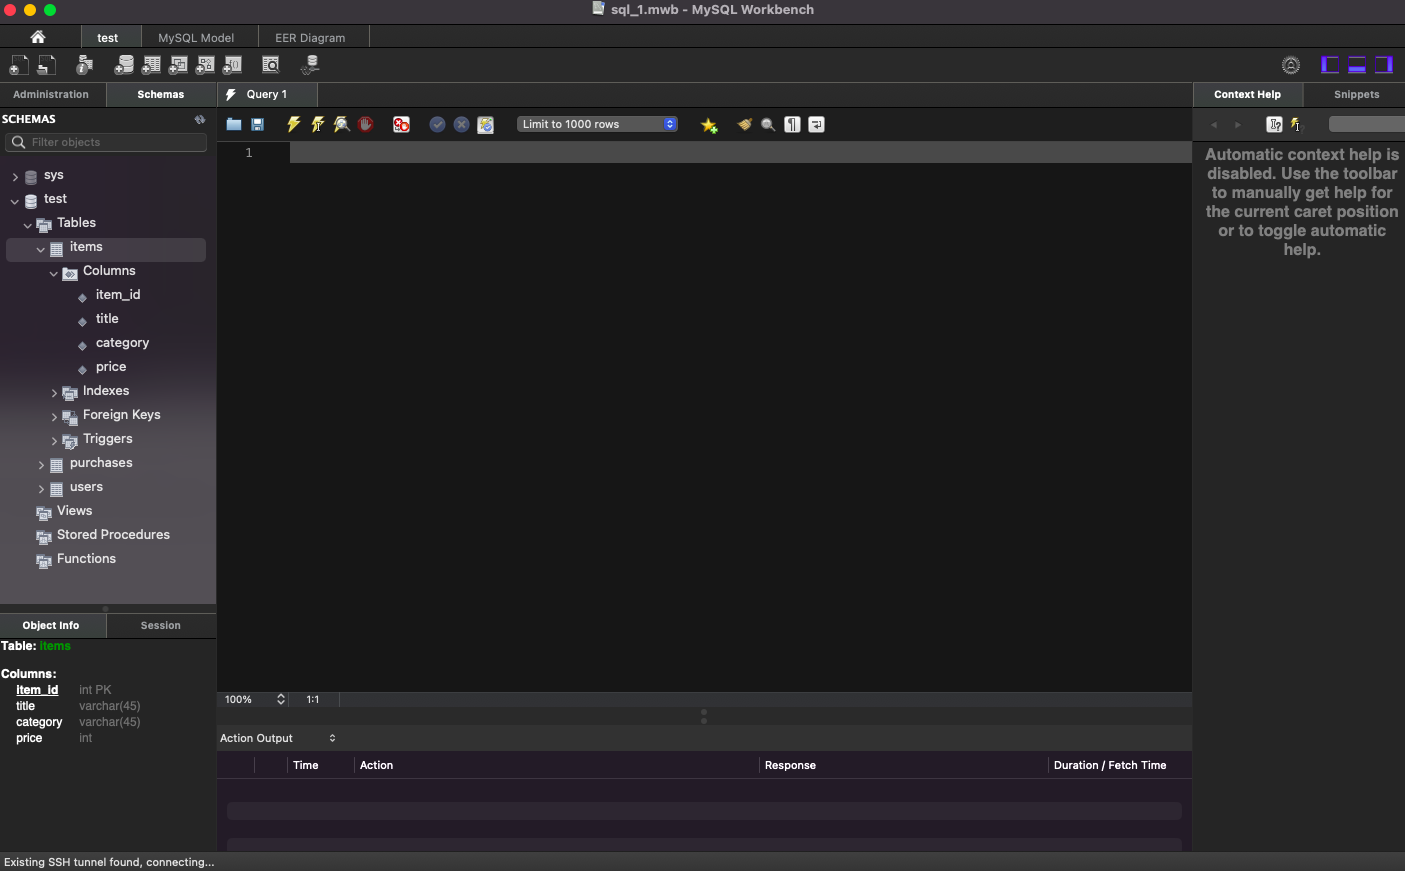Collapse the Tables folder
The image size is (1405, 871).
pyautogui.click(x=28, y=225)
